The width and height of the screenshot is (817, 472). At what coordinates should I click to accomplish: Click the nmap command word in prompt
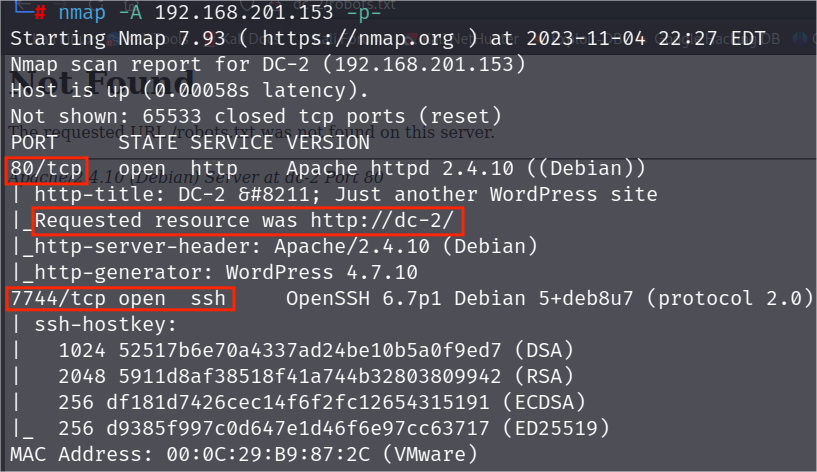click(82, 13)
